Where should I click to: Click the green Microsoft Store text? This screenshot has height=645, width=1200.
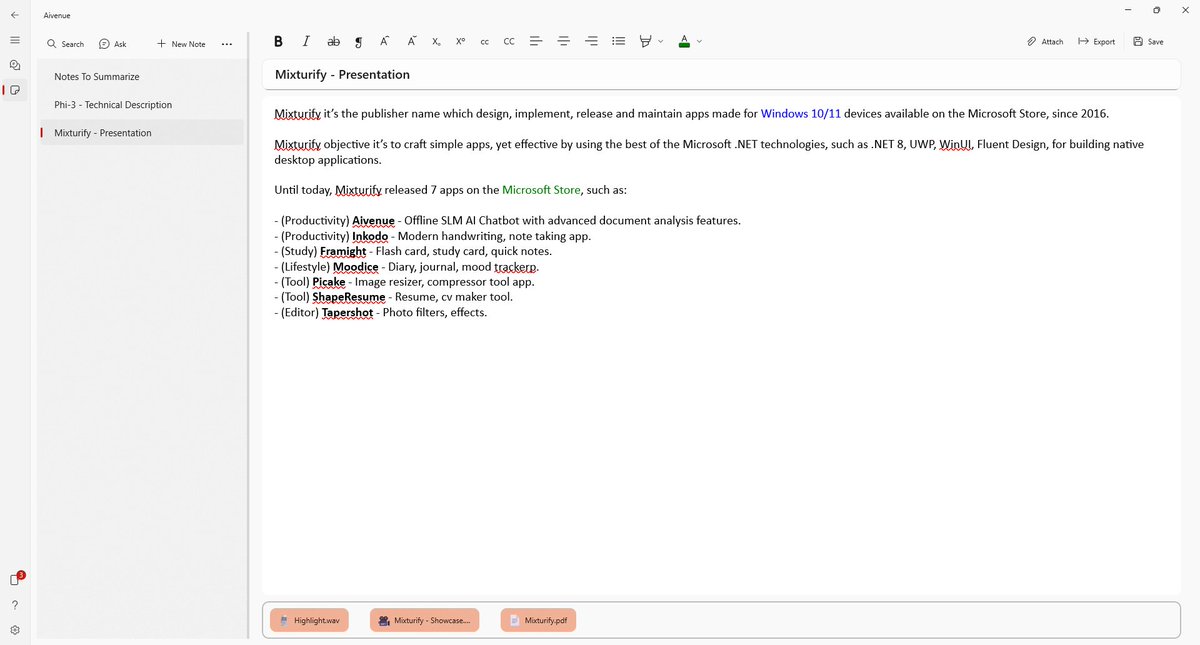542,190
